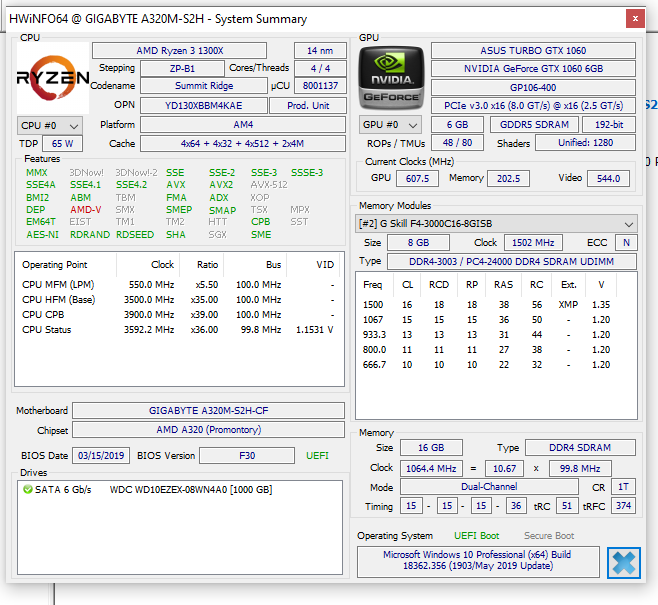Viewport: 658px width, 605px height.
Task: Click the 65 W TDP field
Action: click(63, 143)
